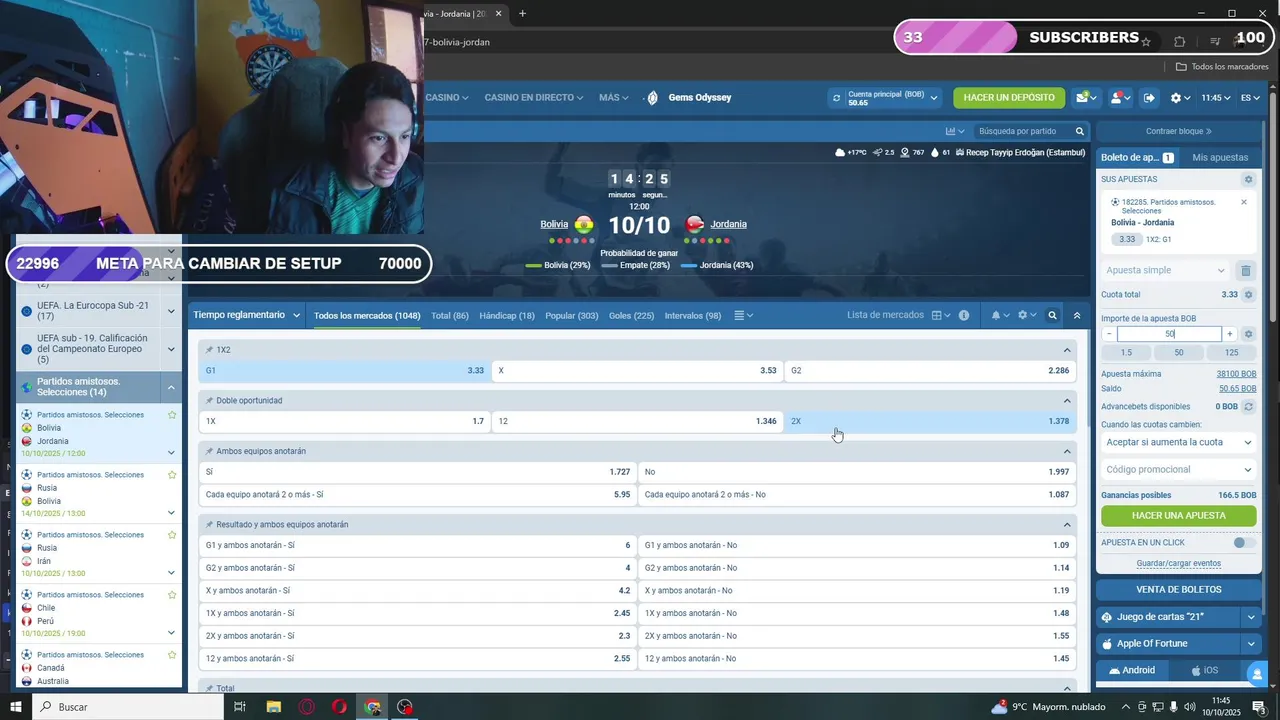Image resolution: width=1280 pixels, height=720 pixels.
Task: Open Aceptar si aumenta la cuota dropdown
Action: click(x=1178, y=442)
